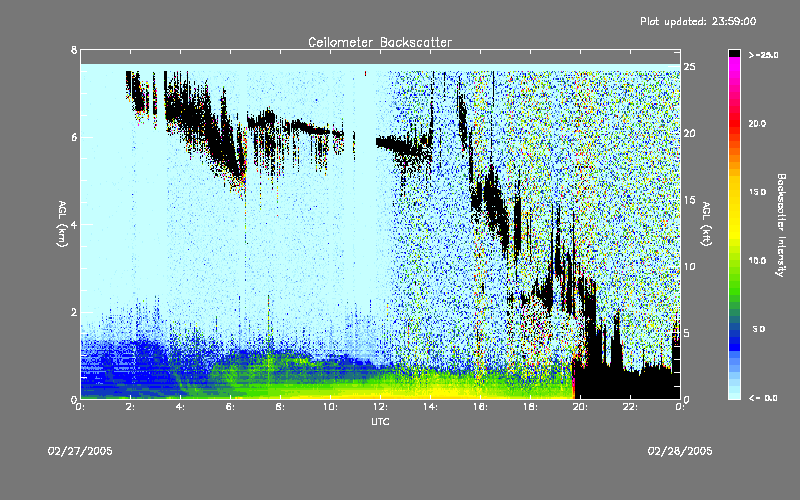Click the '2' km tick on left axis
The image size is (800, 500).
click(x=74, y=312)
